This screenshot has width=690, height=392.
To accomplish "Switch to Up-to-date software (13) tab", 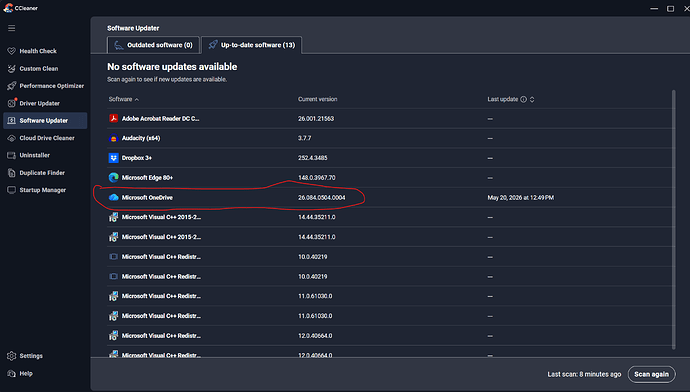I will pyautogui.click(x=252, y=45).
